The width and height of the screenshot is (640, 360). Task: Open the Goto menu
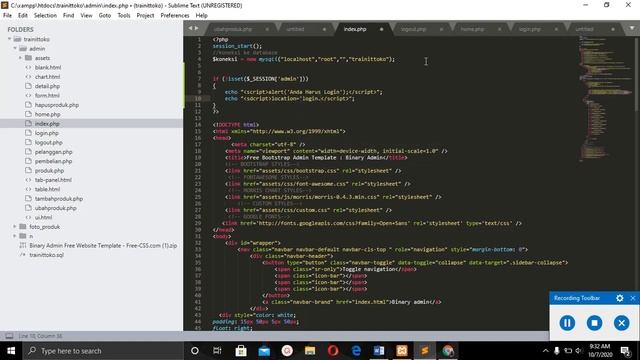tap(105, 15)
